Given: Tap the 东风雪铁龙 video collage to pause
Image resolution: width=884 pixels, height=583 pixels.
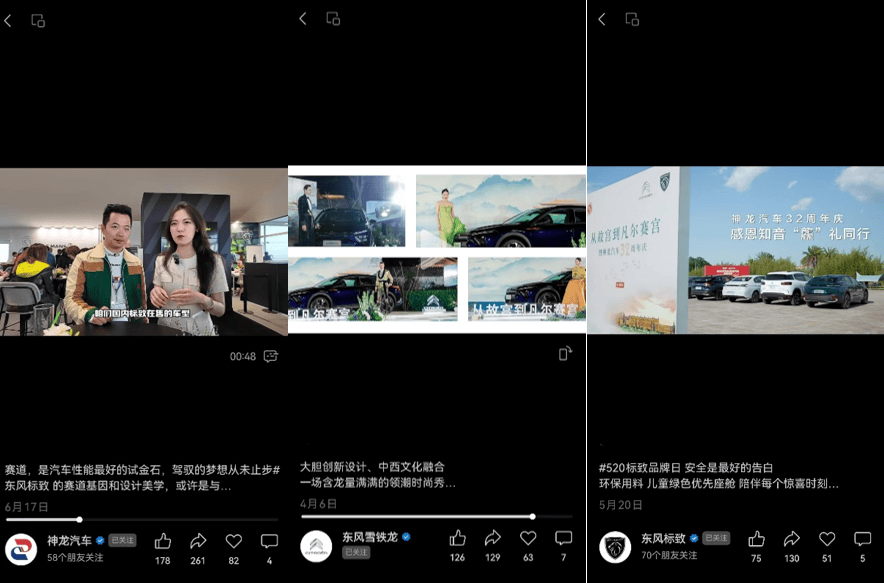Looking at the screenshot, I should 437,249.
